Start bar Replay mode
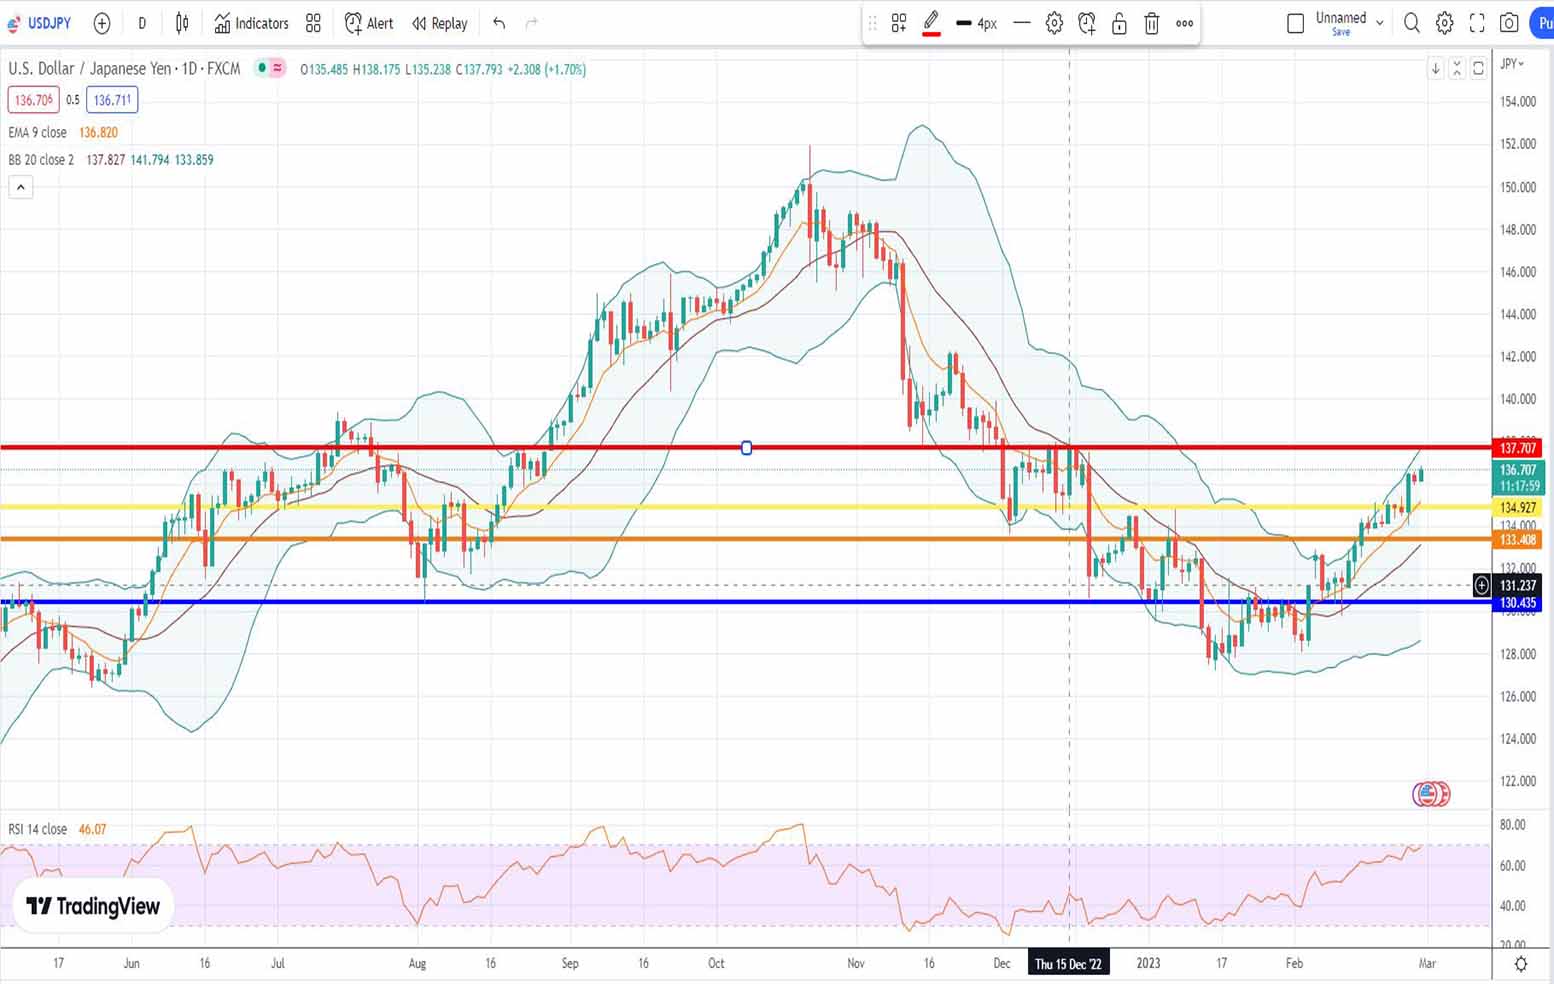1554x984 pixels. tap(439, 23)
